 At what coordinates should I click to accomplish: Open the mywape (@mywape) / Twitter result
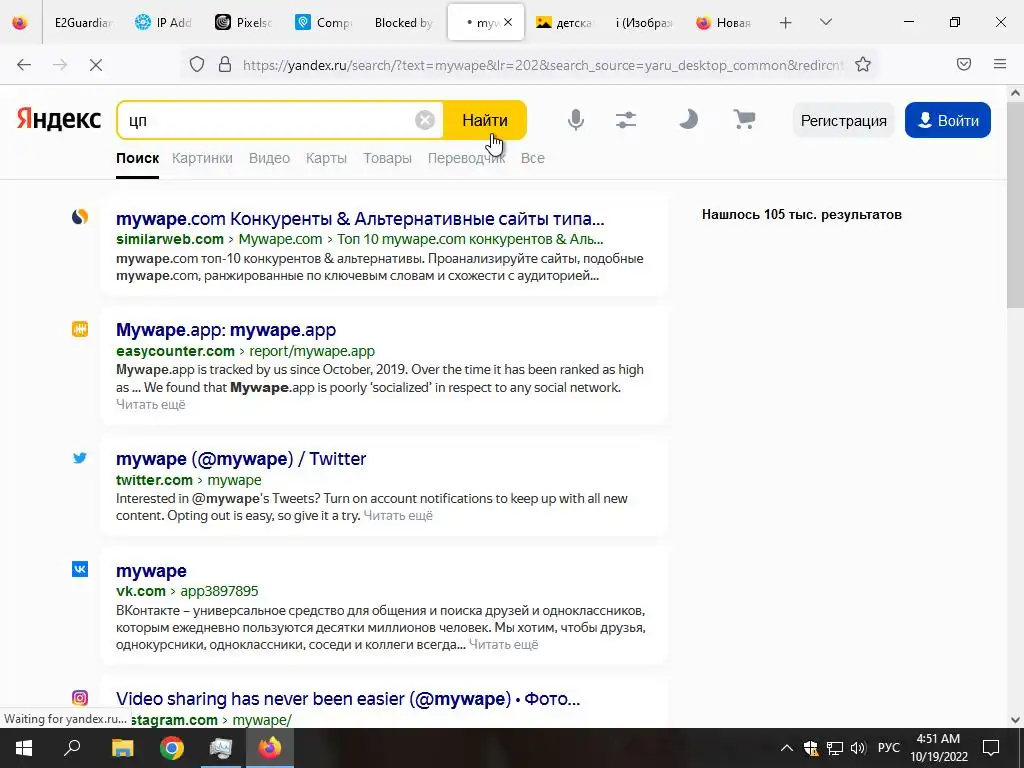(241, 458)
